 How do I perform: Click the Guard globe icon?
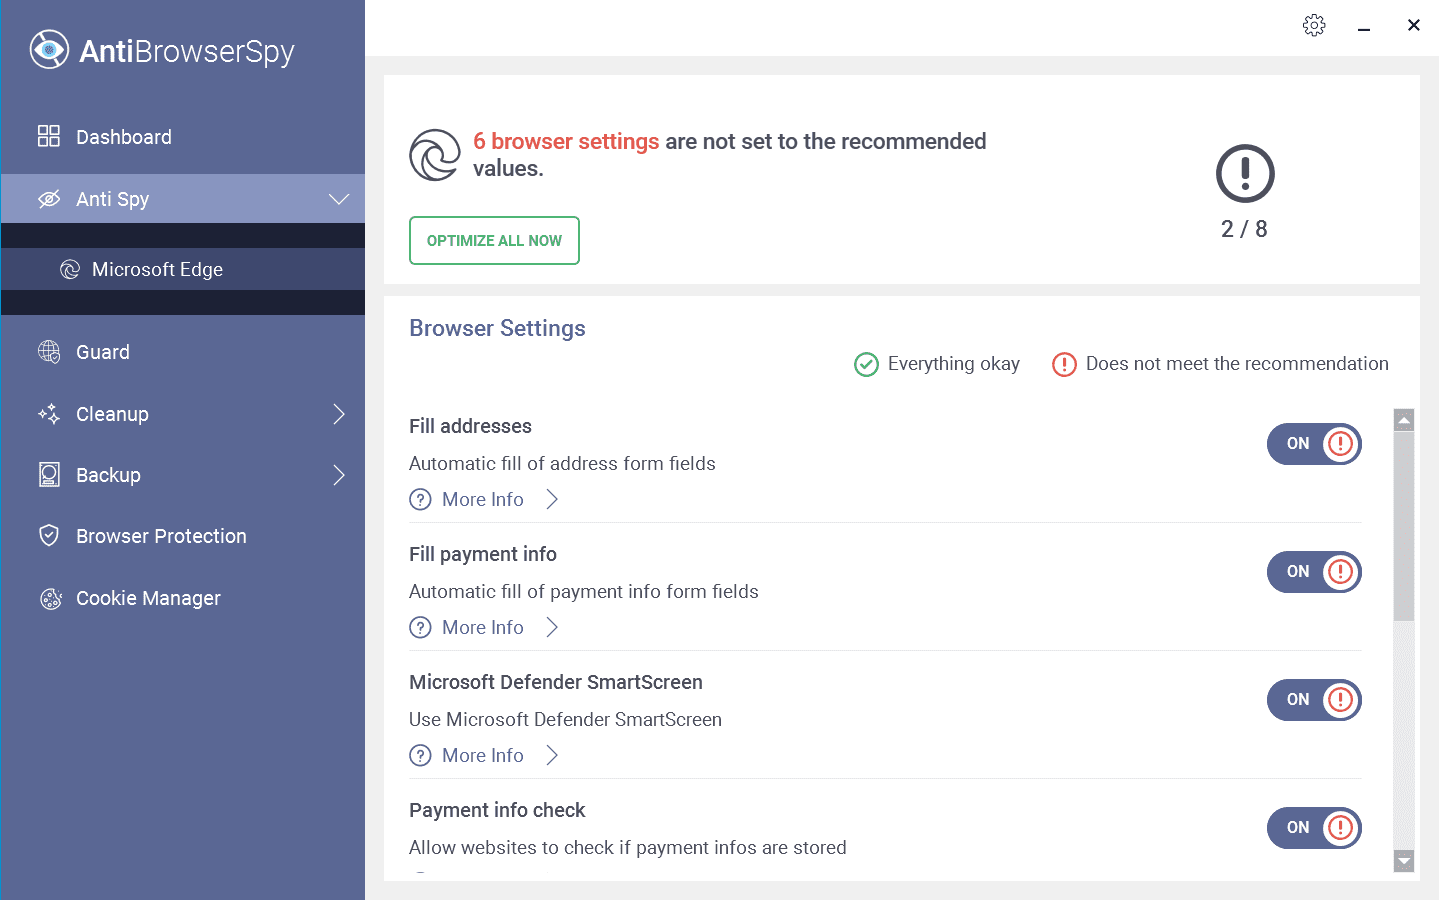click(49, 352)
